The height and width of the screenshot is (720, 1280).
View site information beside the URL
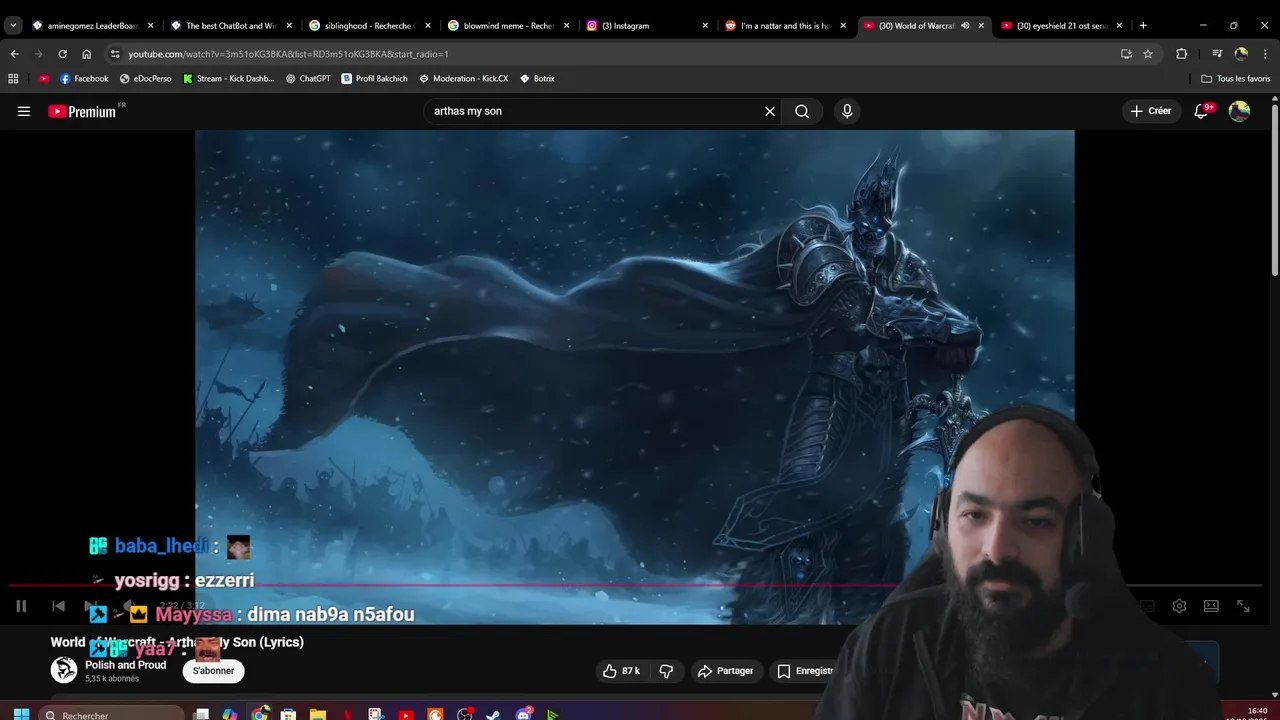[115, 54]
